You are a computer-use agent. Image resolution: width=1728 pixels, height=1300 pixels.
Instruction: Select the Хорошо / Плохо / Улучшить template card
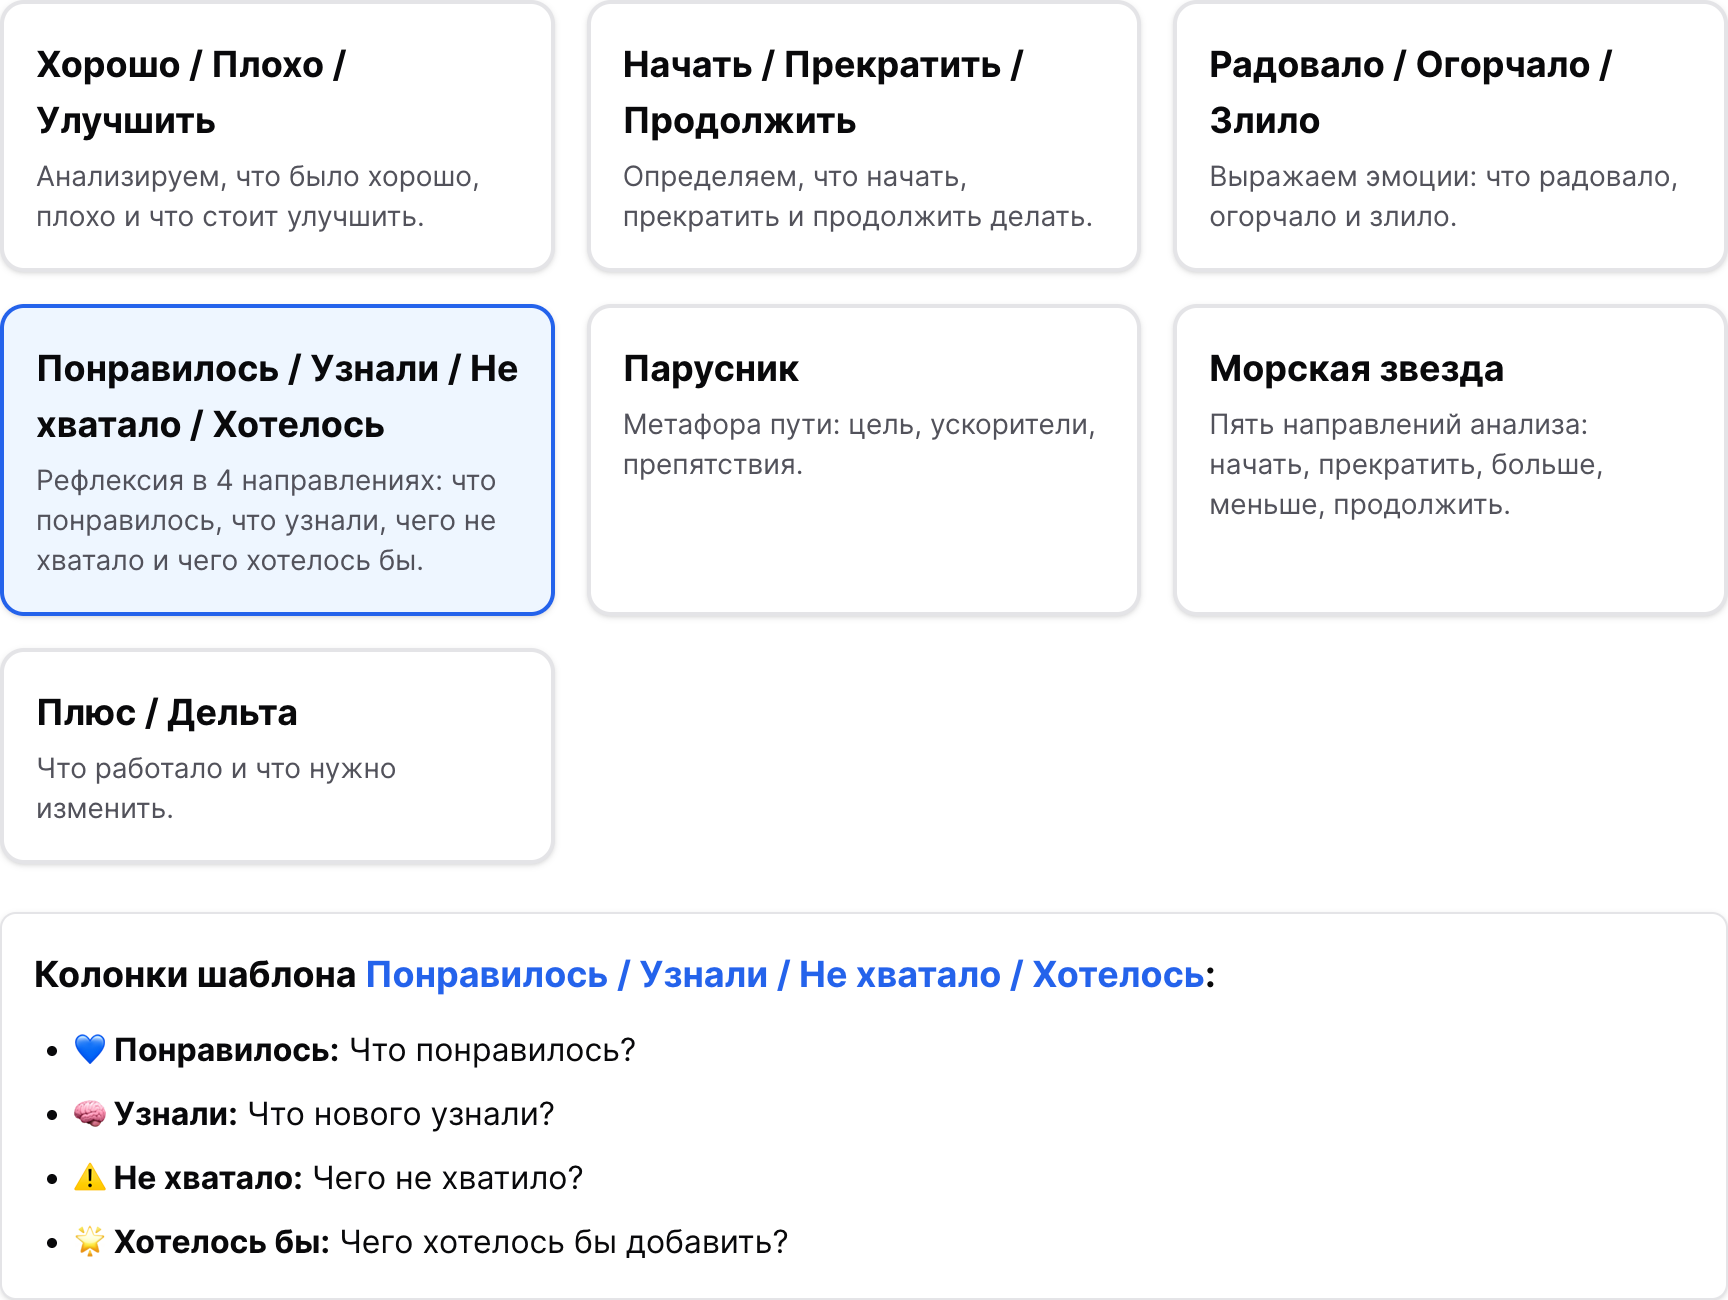277,137
